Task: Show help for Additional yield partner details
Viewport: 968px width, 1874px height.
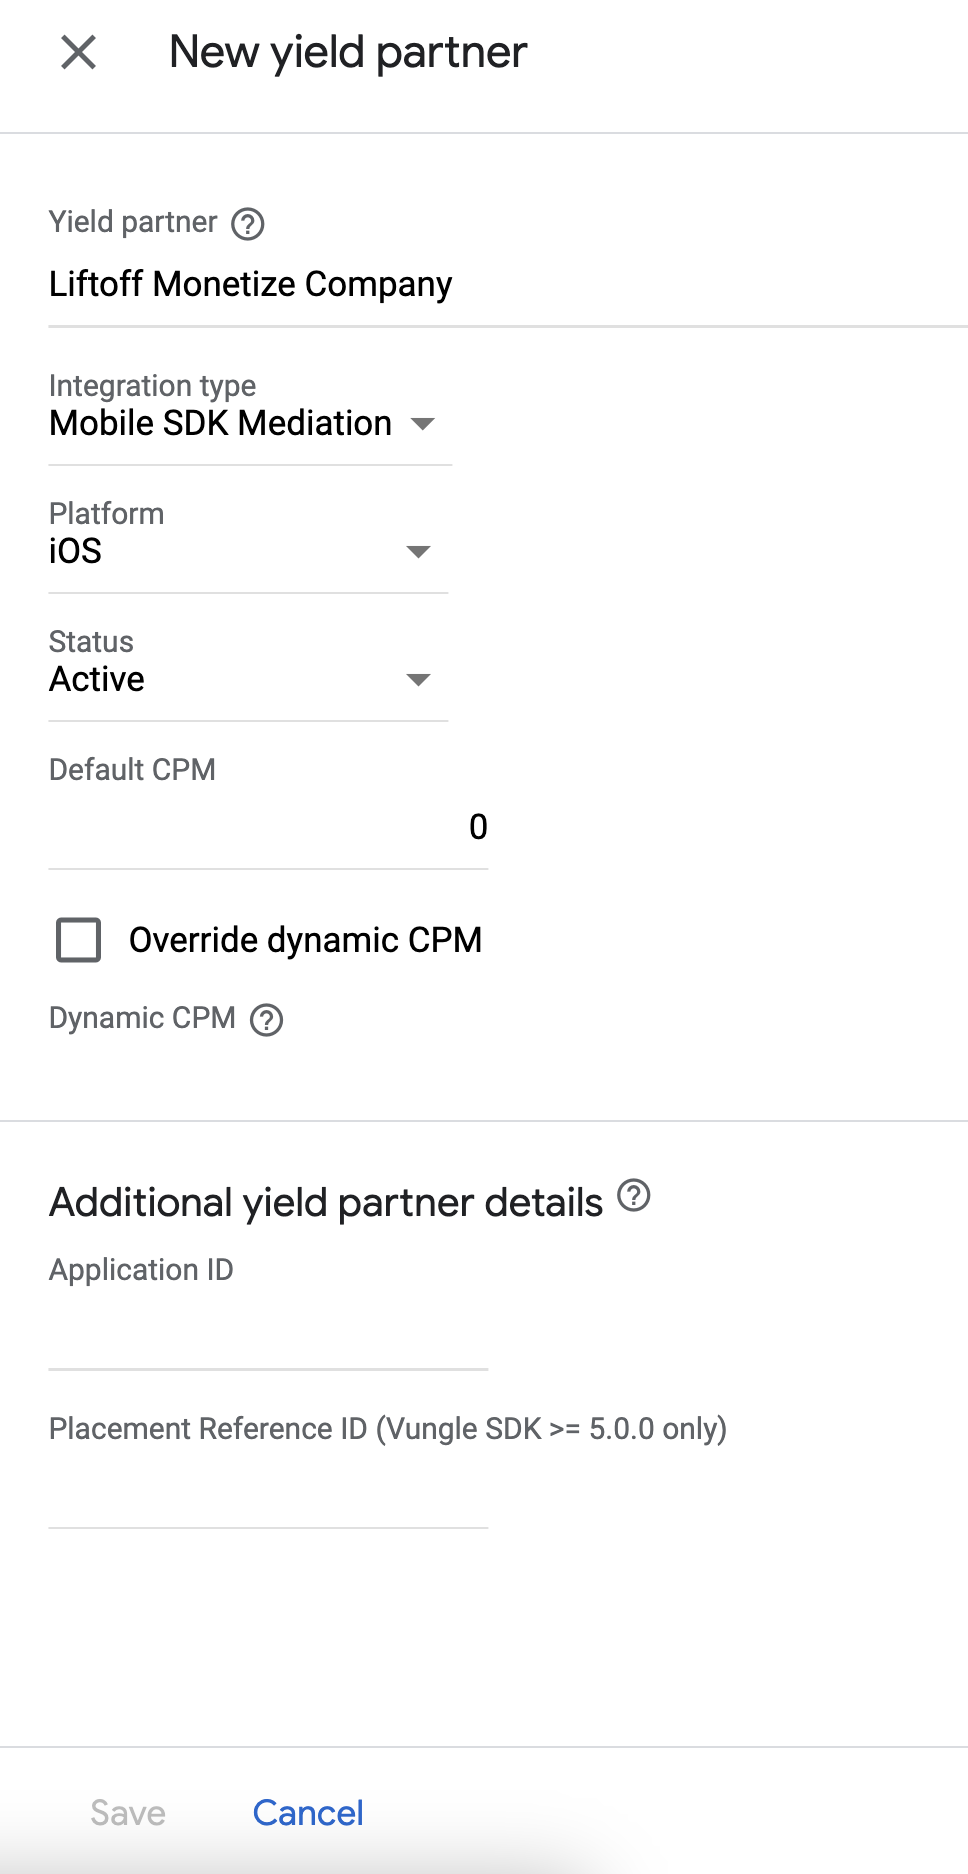Action: [x=633, y=1195]
